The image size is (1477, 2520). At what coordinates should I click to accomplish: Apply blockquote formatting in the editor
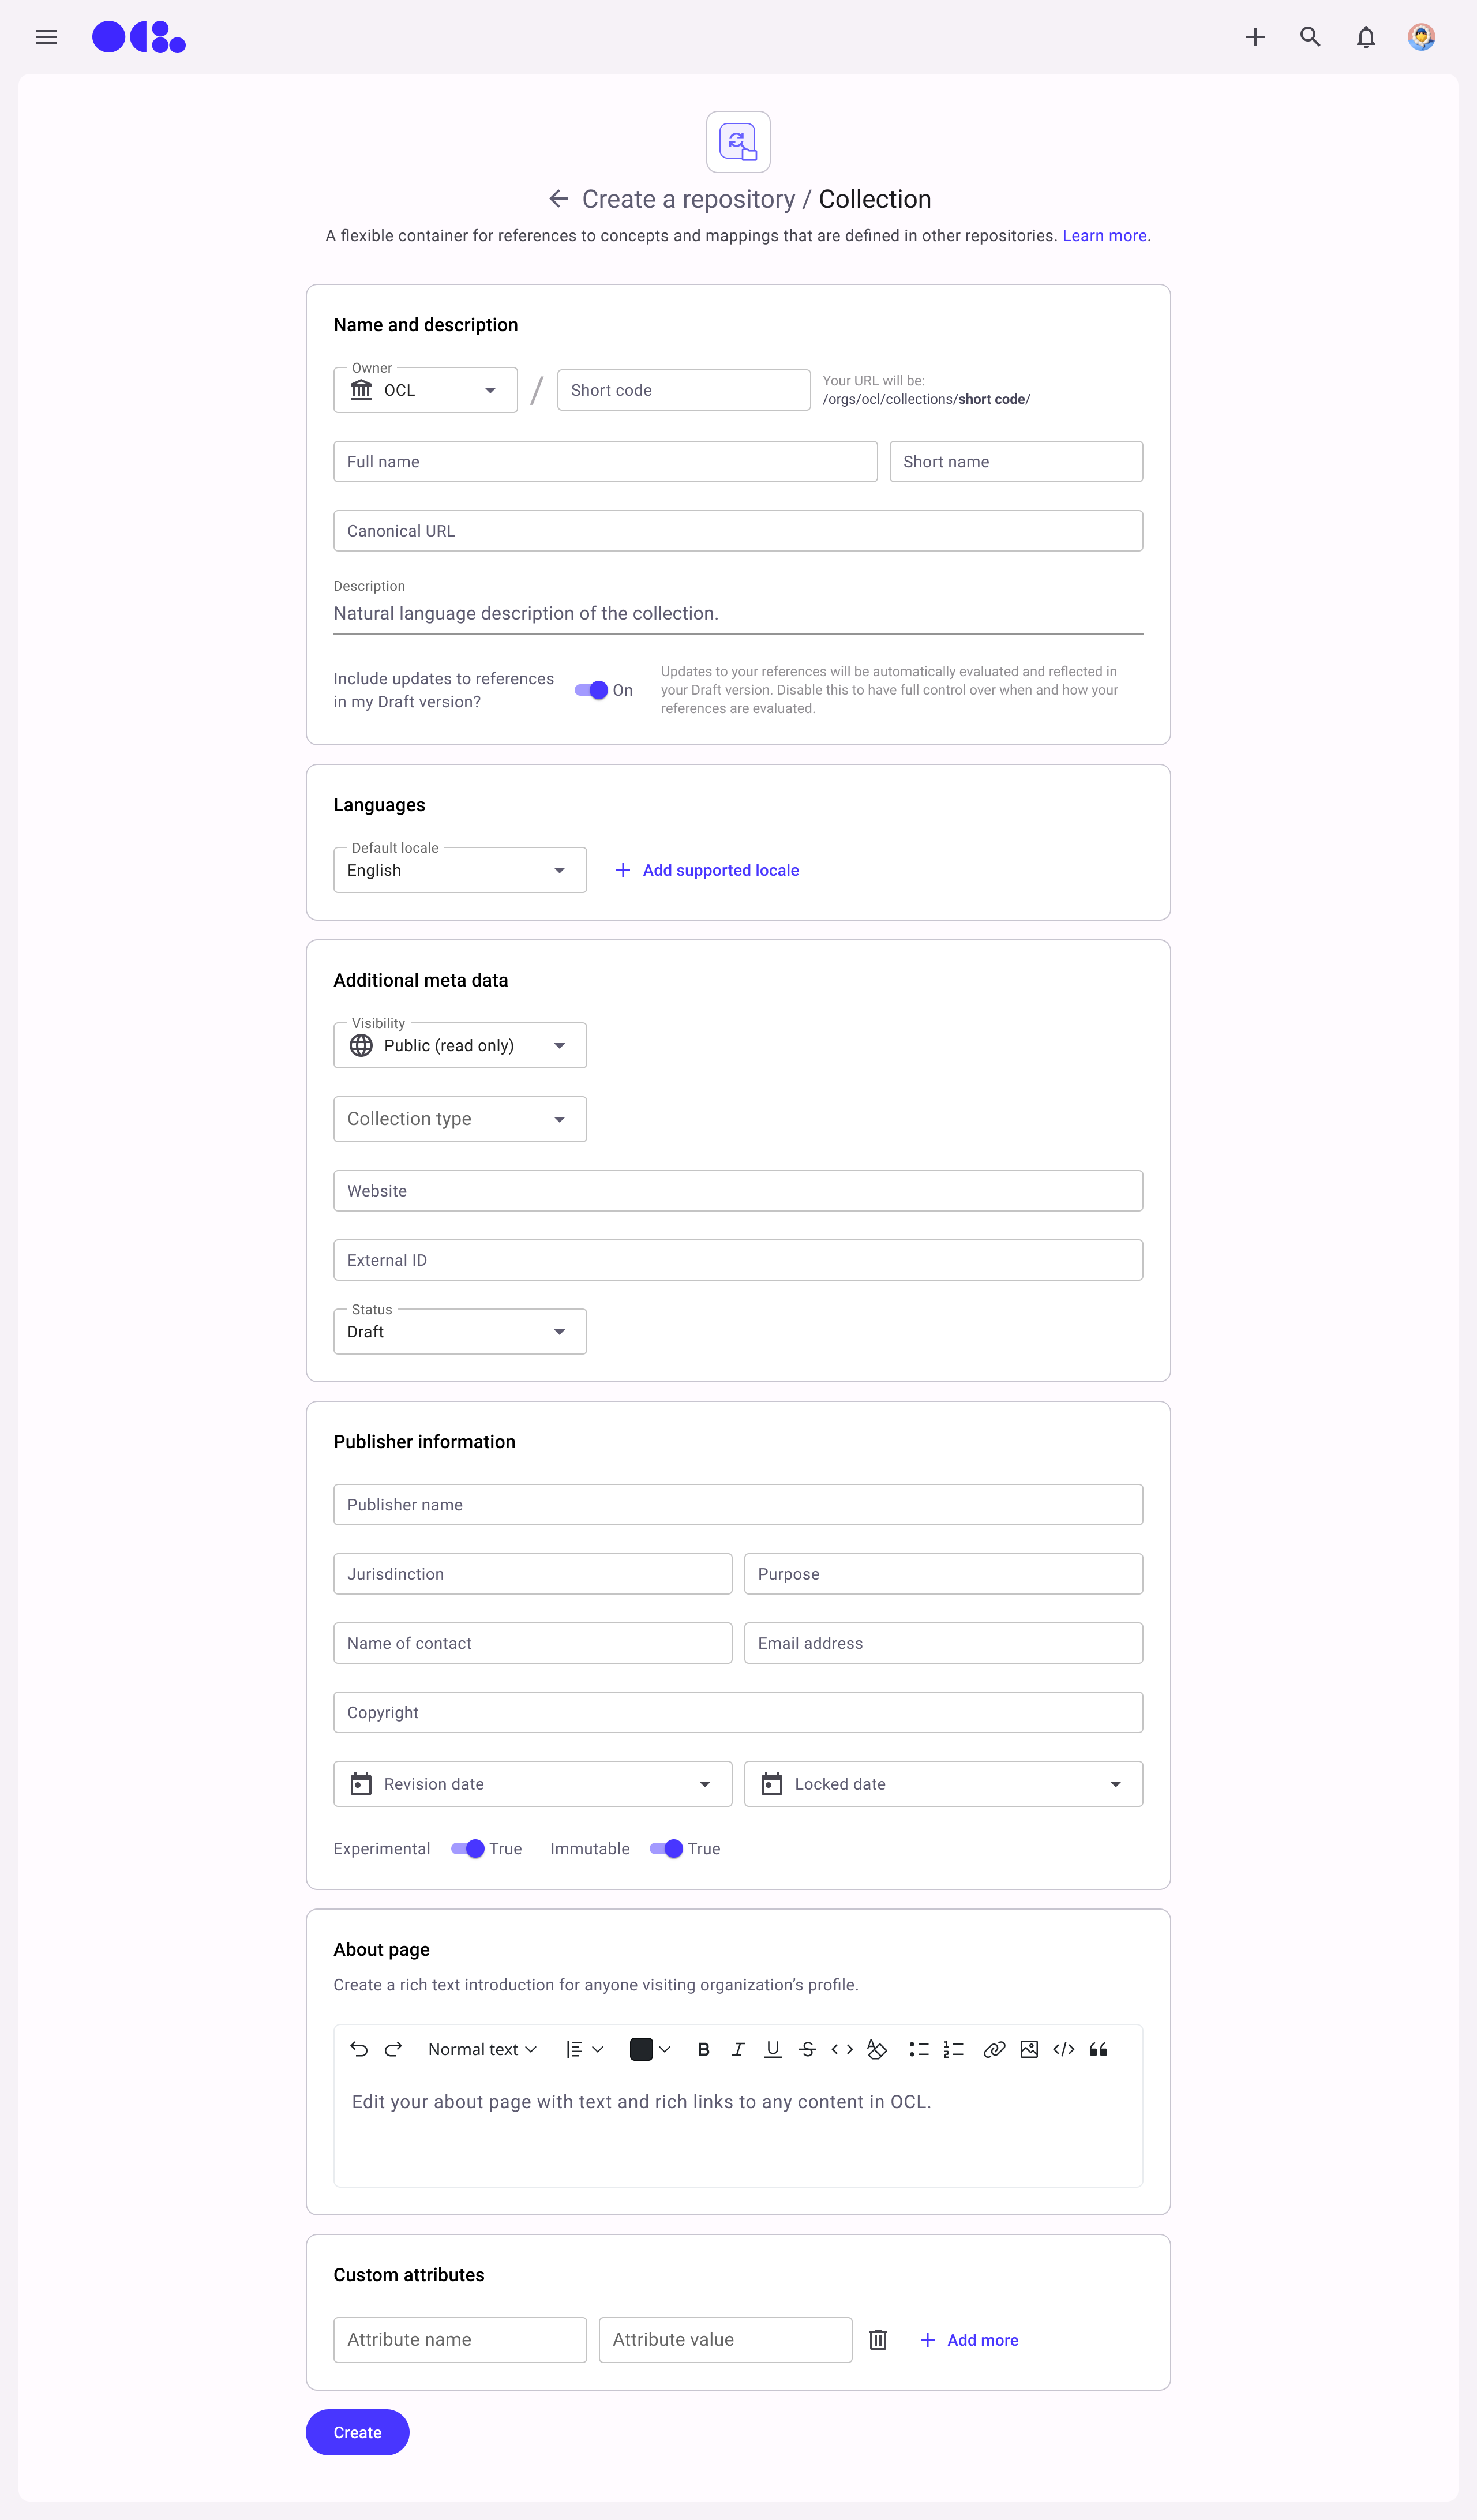[1098, 2049]
